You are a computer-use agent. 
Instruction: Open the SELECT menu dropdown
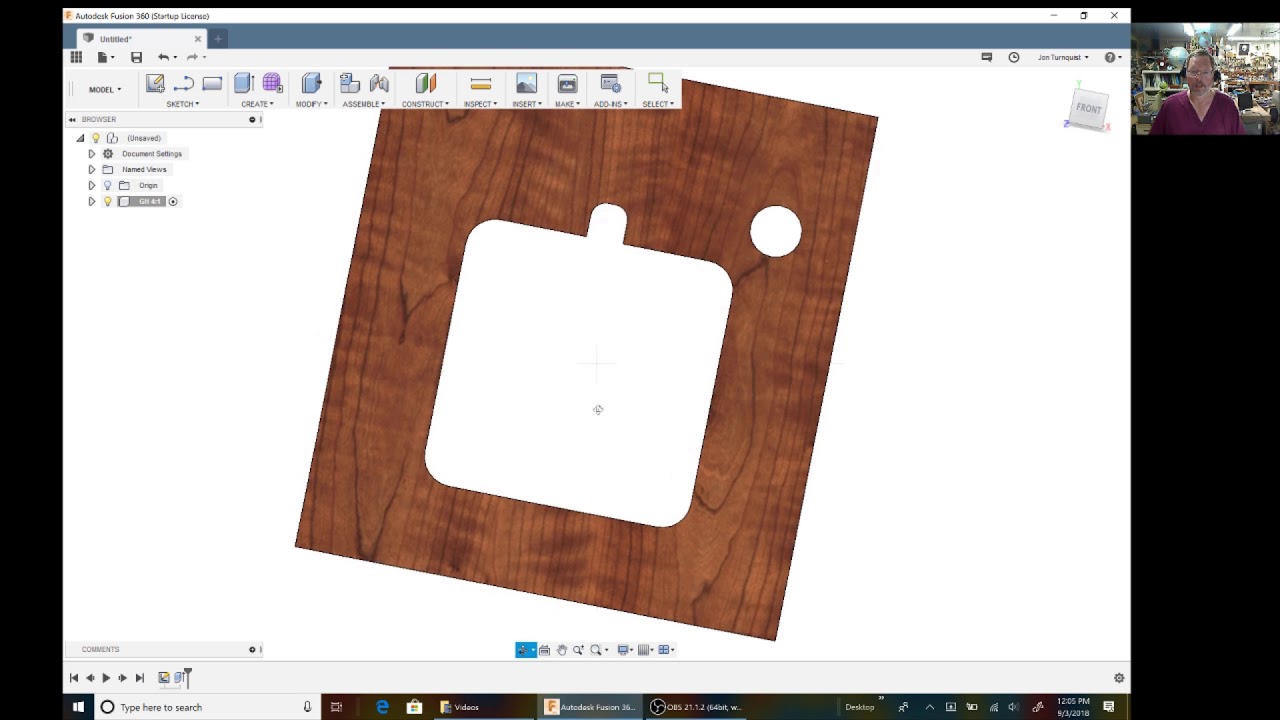point(658,104)
